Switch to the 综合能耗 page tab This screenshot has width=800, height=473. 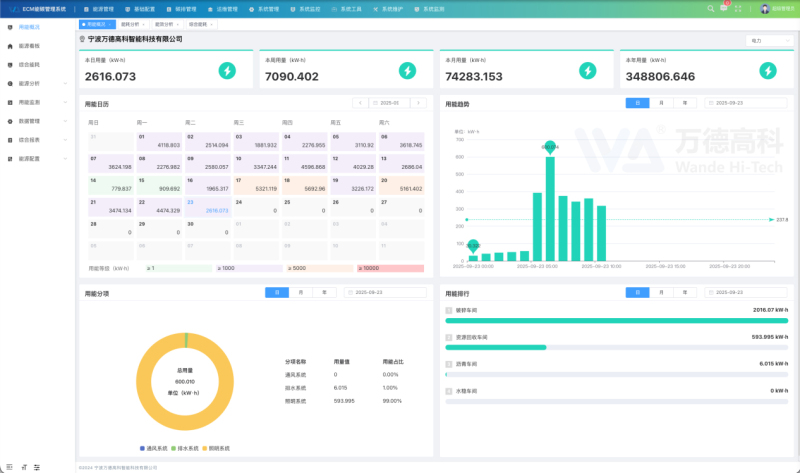(x=200, y=24)
